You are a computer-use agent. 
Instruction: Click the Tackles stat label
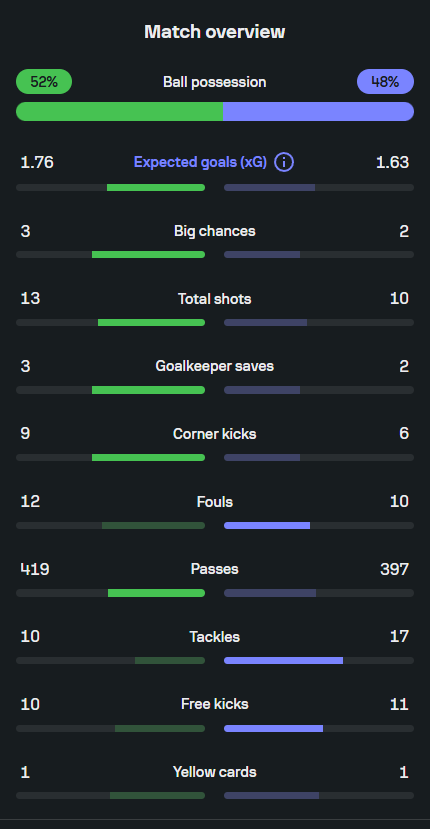click(215, 637)
